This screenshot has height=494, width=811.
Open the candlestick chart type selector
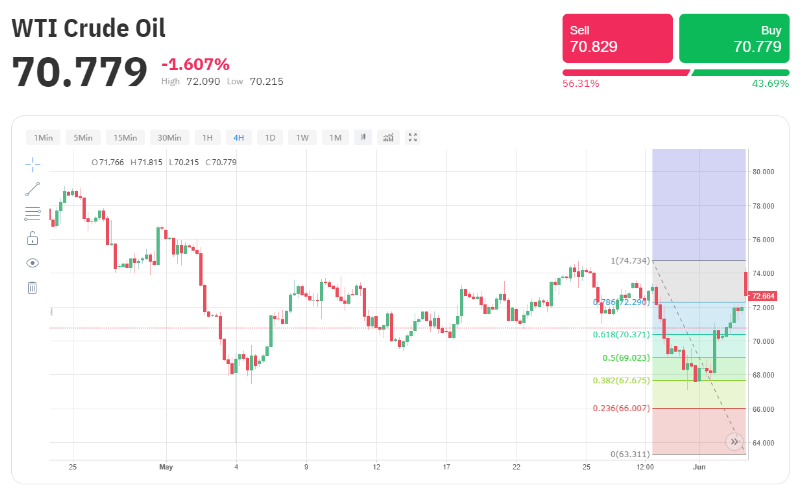[363, 137]
